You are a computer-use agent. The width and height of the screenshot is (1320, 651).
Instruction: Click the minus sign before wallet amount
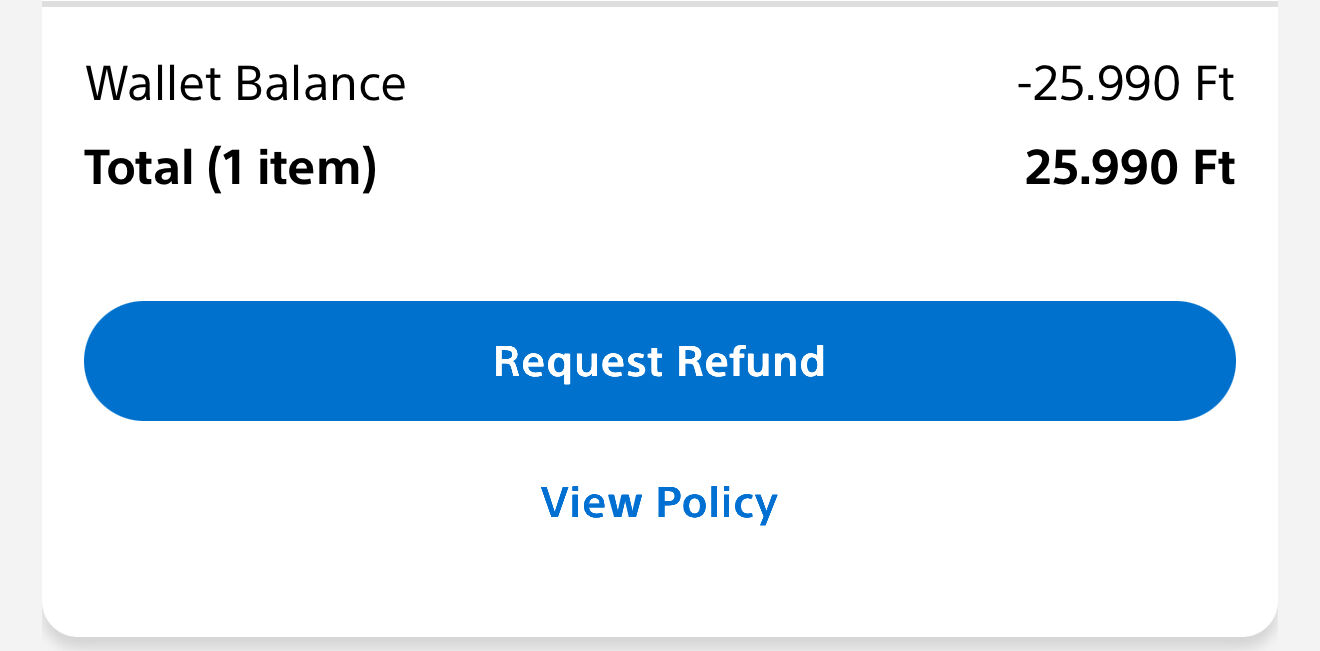pos(1024,87)
